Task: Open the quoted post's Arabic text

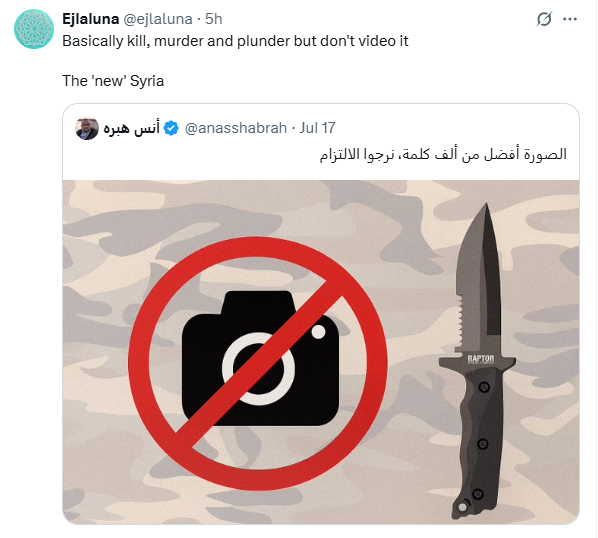Action: click(443, 154)
